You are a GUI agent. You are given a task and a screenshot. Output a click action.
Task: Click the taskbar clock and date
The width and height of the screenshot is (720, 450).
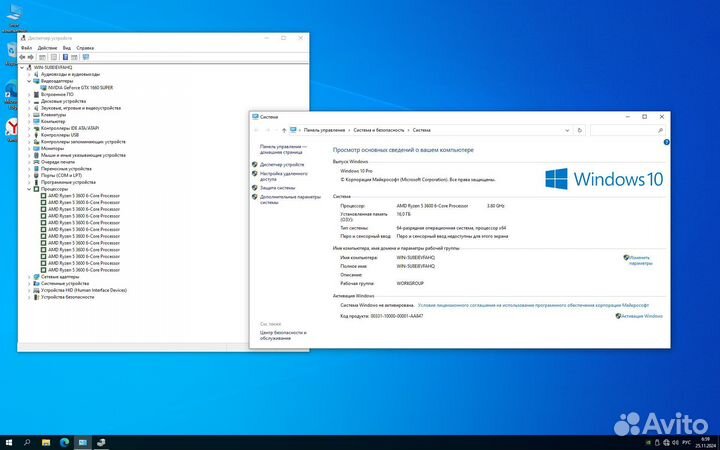click(704, 443)
